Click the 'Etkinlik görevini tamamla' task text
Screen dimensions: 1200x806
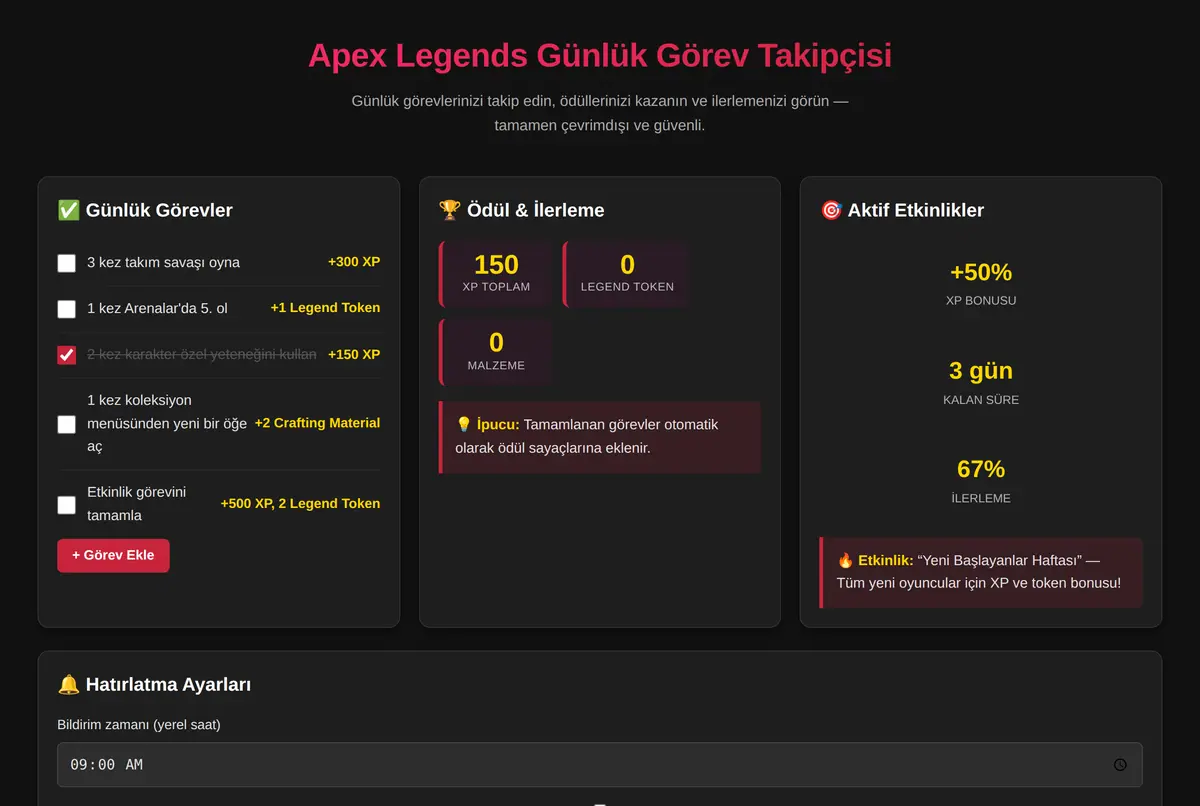coord(136,504)
